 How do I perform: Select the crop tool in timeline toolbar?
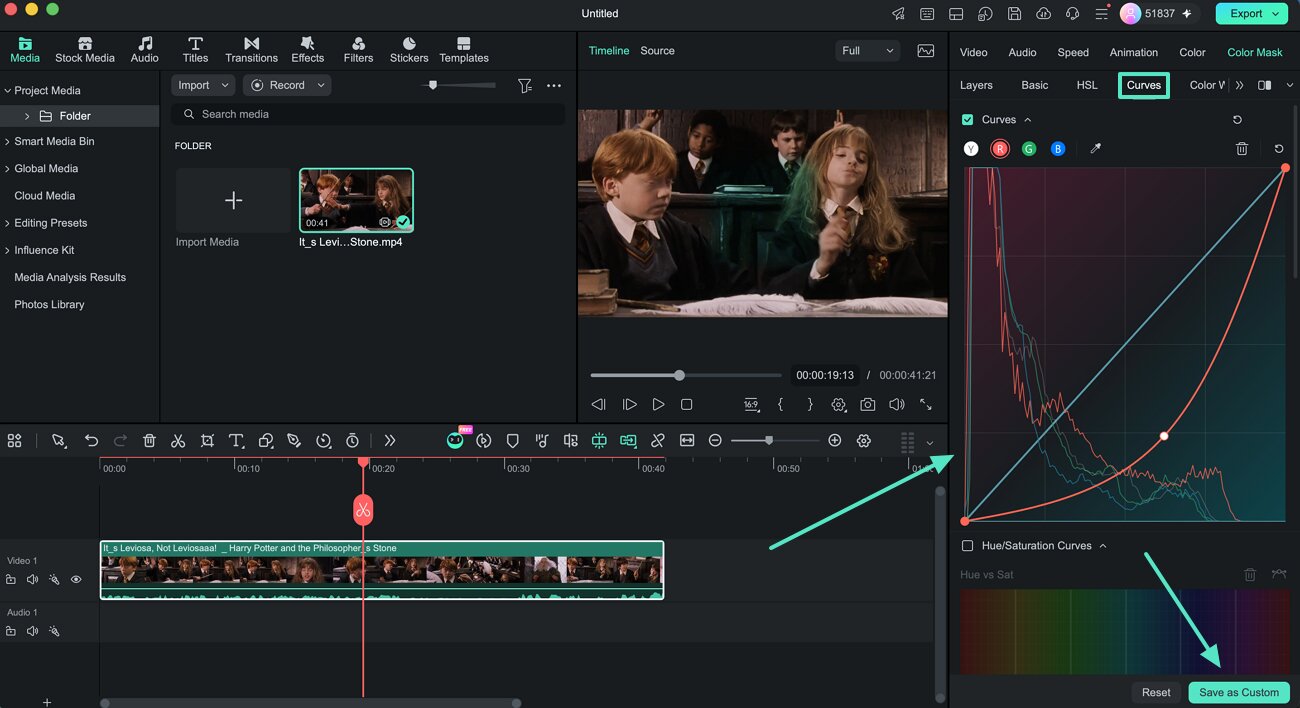click(207, 441)
